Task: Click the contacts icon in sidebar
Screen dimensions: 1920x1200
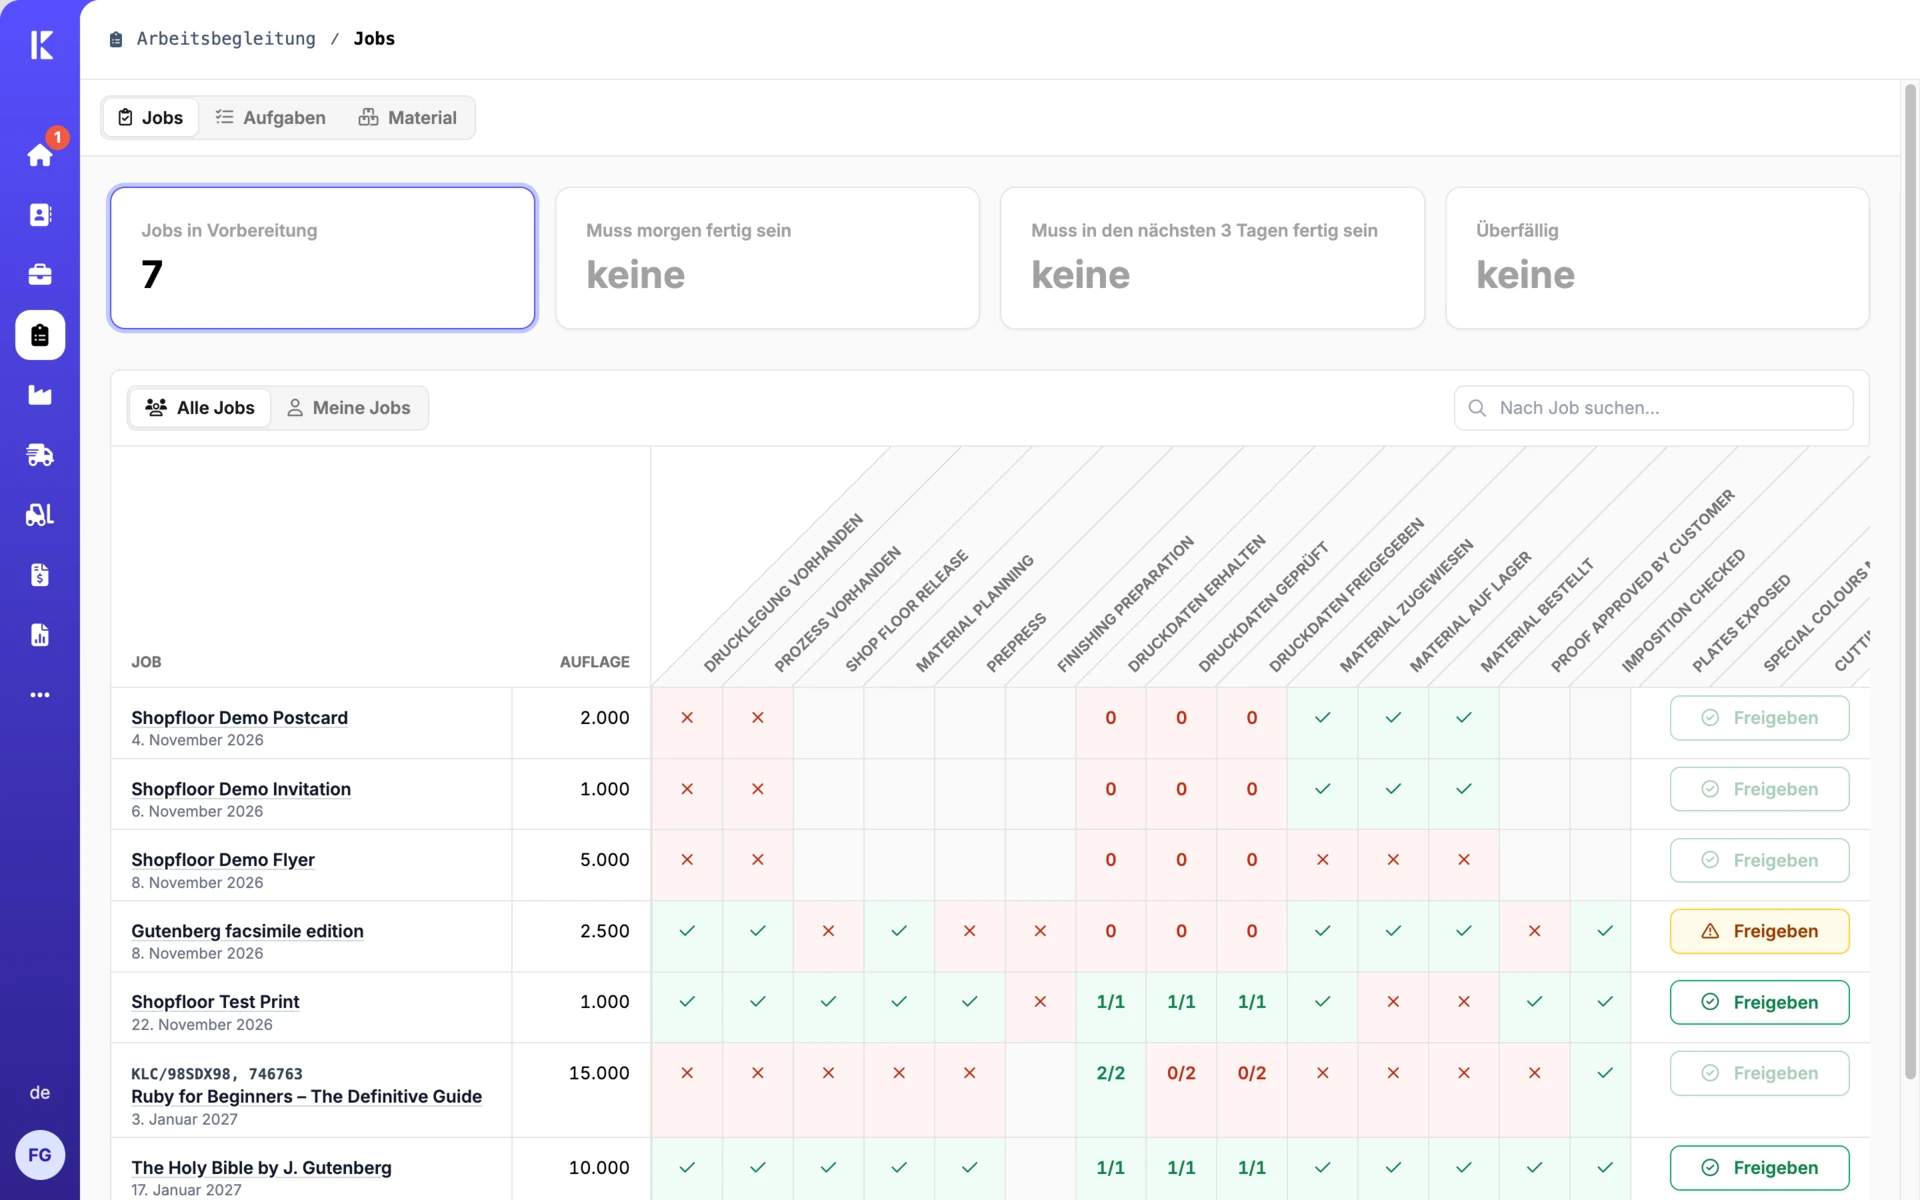Action: [x=40, y=215]
